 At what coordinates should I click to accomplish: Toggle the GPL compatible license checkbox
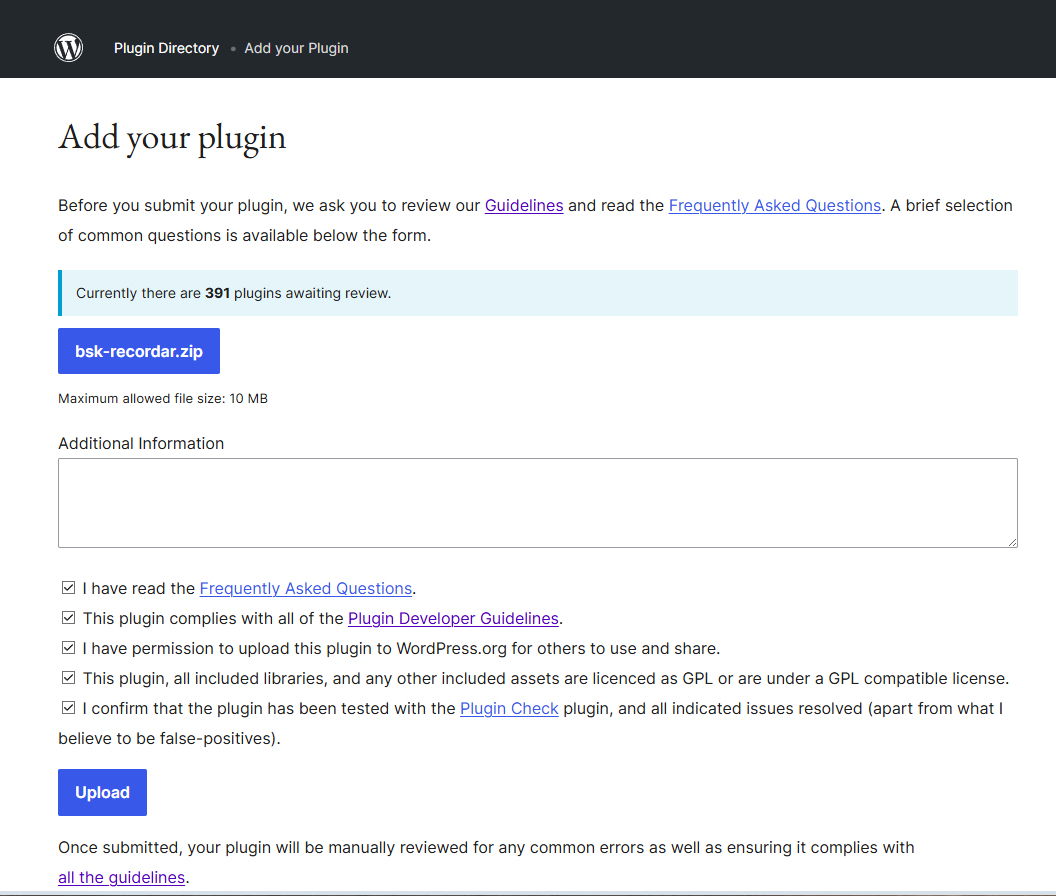point(68,678)
